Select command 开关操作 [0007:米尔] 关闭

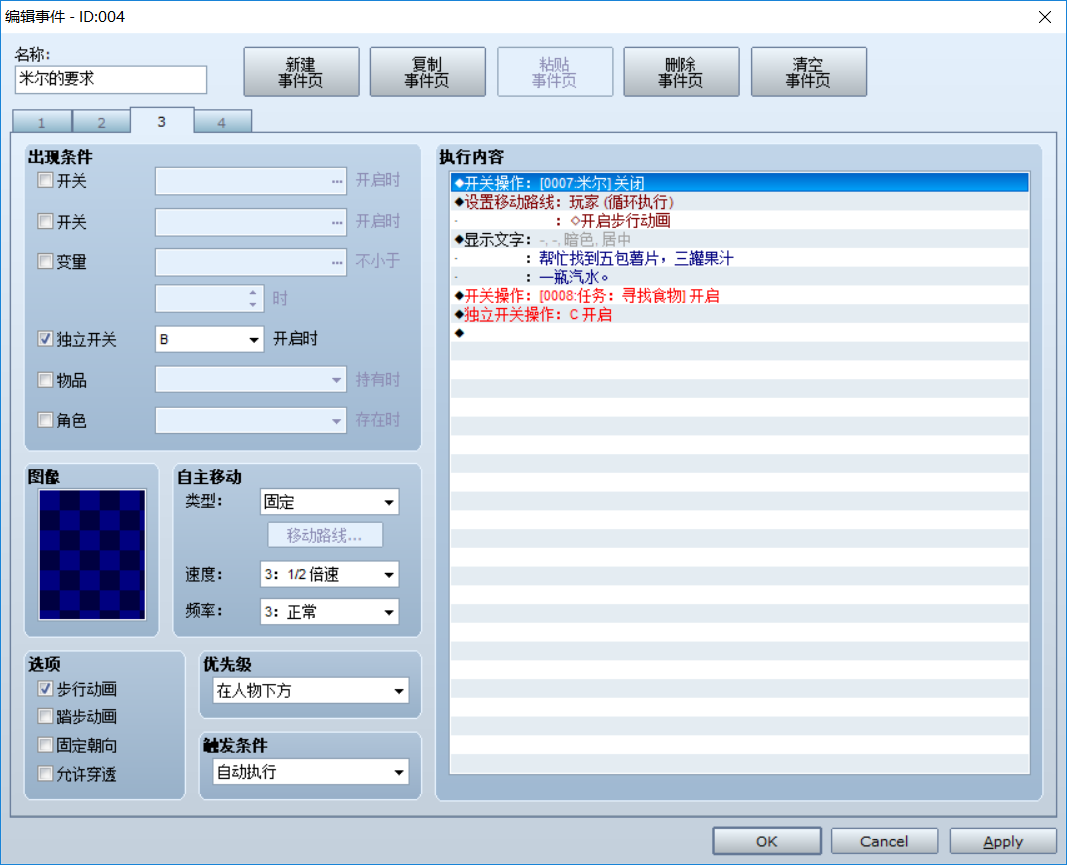740,183
